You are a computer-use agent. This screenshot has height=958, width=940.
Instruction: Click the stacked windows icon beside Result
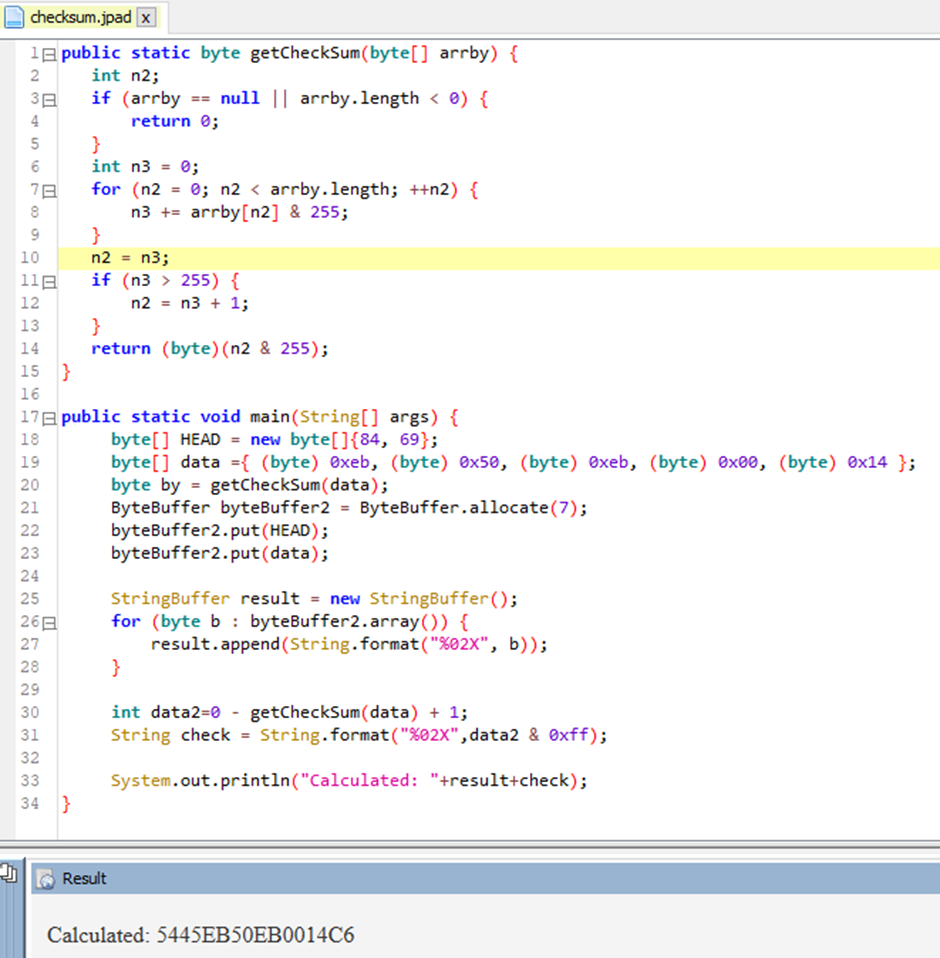(x=10, y=874)
